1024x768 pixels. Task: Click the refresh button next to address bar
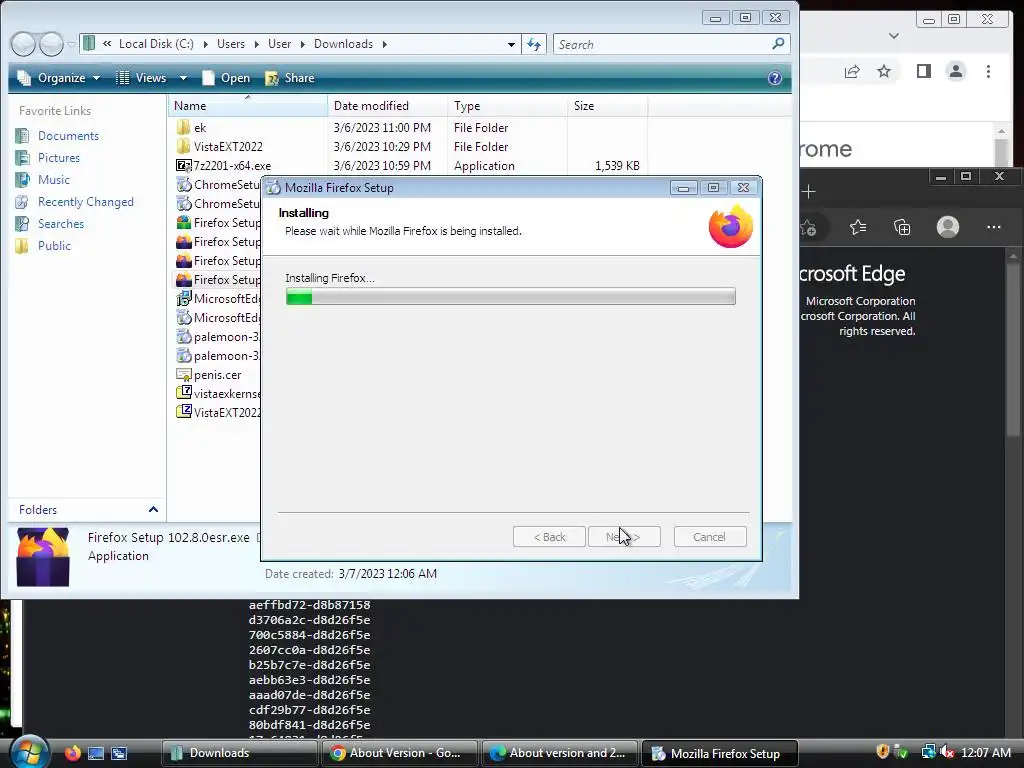(x=534, y=44)
